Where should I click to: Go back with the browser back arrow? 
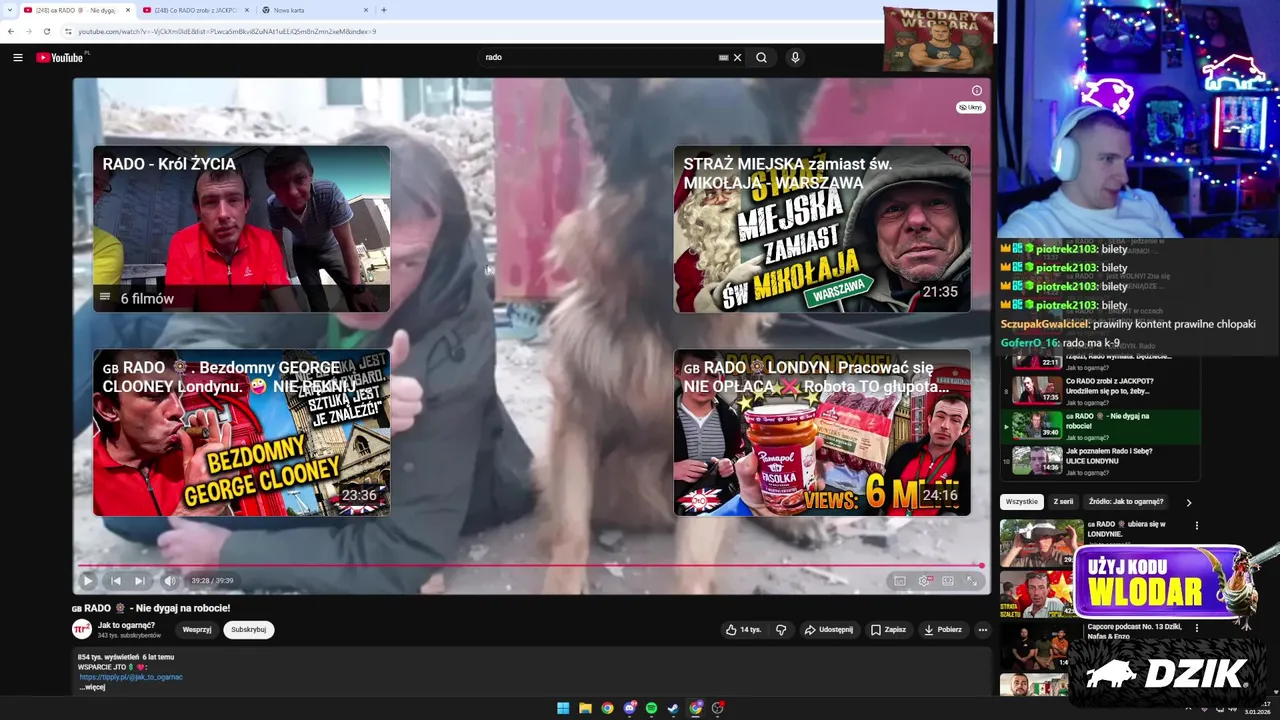11,31
